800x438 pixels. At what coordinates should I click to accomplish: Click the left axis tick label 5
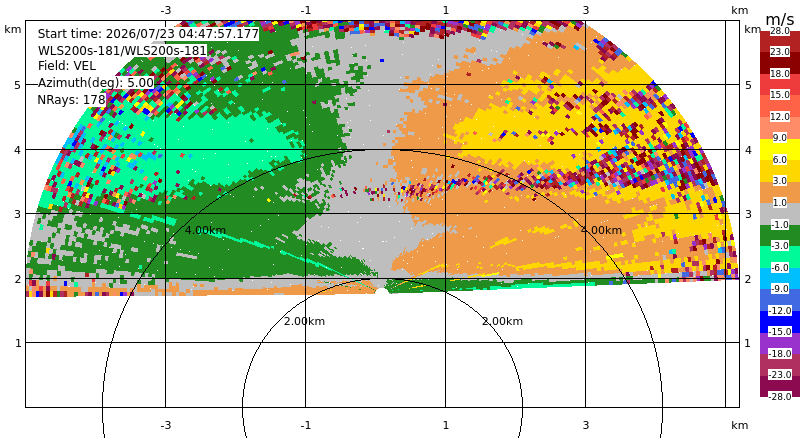[x=18, y=85]
